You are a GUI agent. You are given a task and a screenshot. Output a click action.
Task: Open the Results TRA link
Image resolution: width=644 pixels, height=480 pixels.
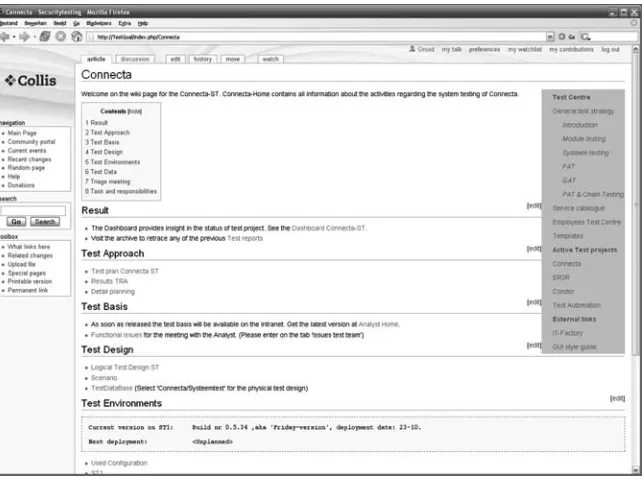109,281
